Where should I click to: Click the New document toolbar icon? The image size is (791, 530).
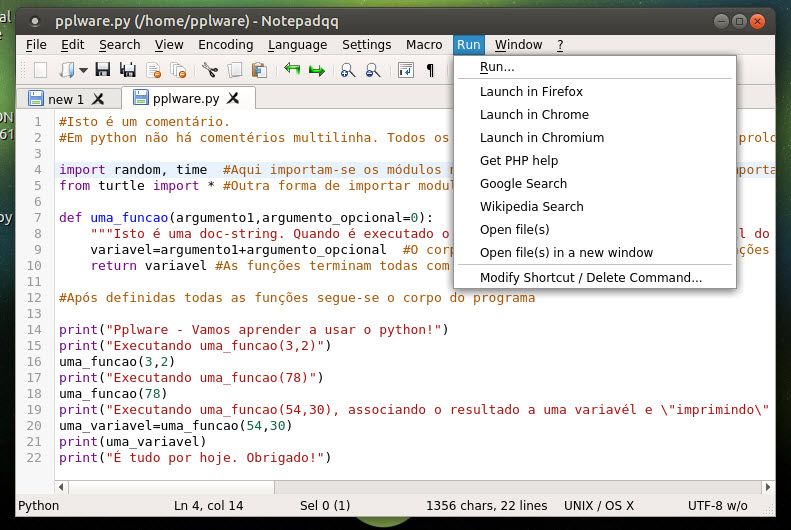tap(41, 70)
